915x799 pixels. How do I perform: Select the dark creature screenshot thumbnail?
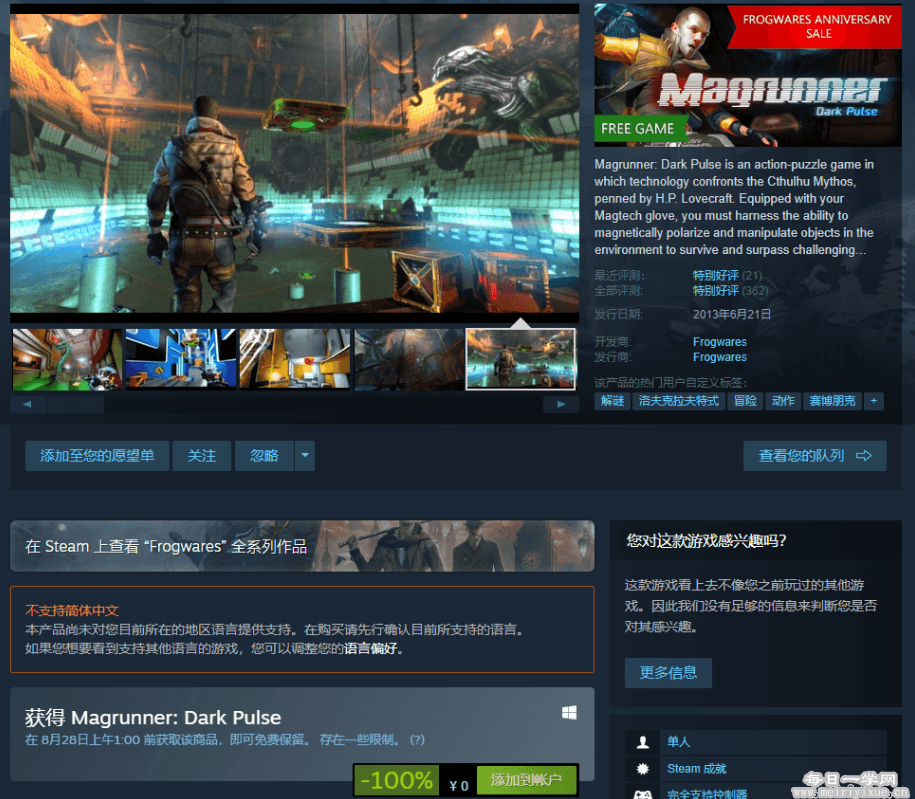[x=408, y=360]
